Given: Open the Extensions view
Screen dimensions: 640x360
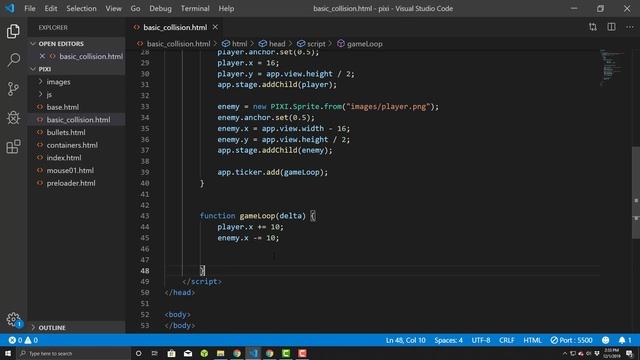Looking at the screenshot, I should [x=13, y=147].
